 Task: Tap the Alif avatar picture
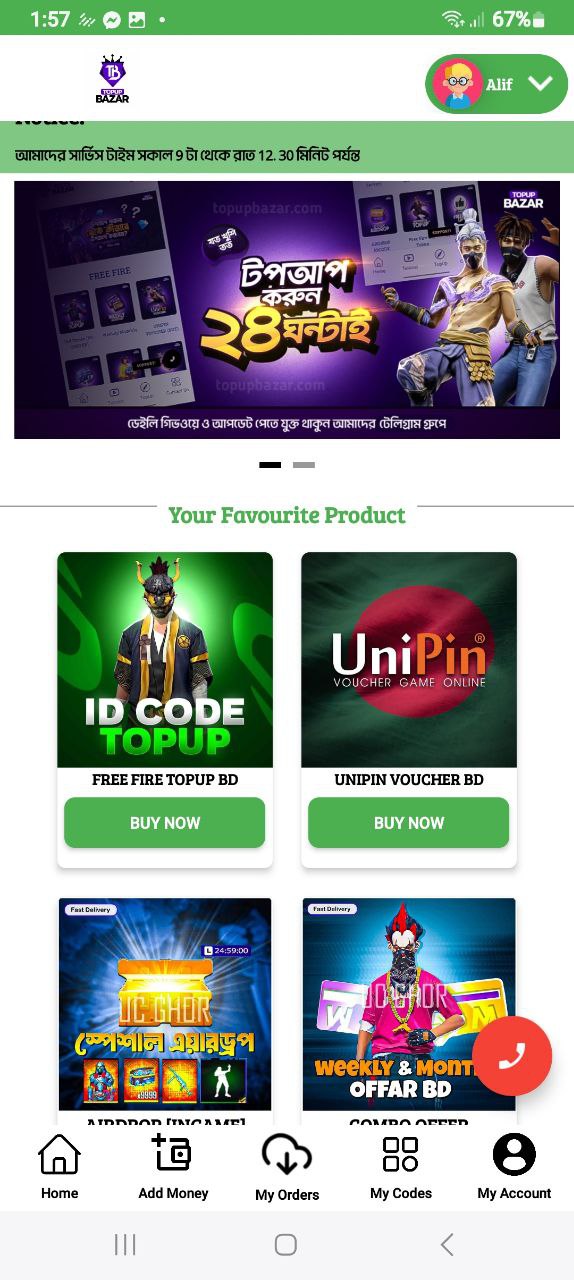[x=458, y=84]
